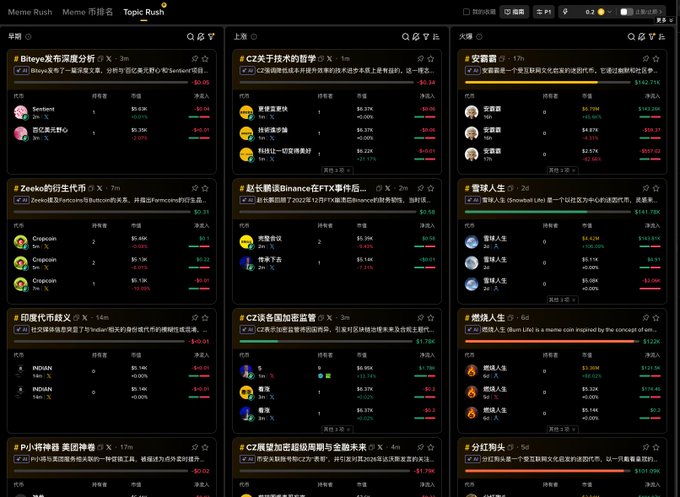Open sort options in the 火爆 column
The width and height of the screenshot is (680, 497).
(x=662, y=37)
